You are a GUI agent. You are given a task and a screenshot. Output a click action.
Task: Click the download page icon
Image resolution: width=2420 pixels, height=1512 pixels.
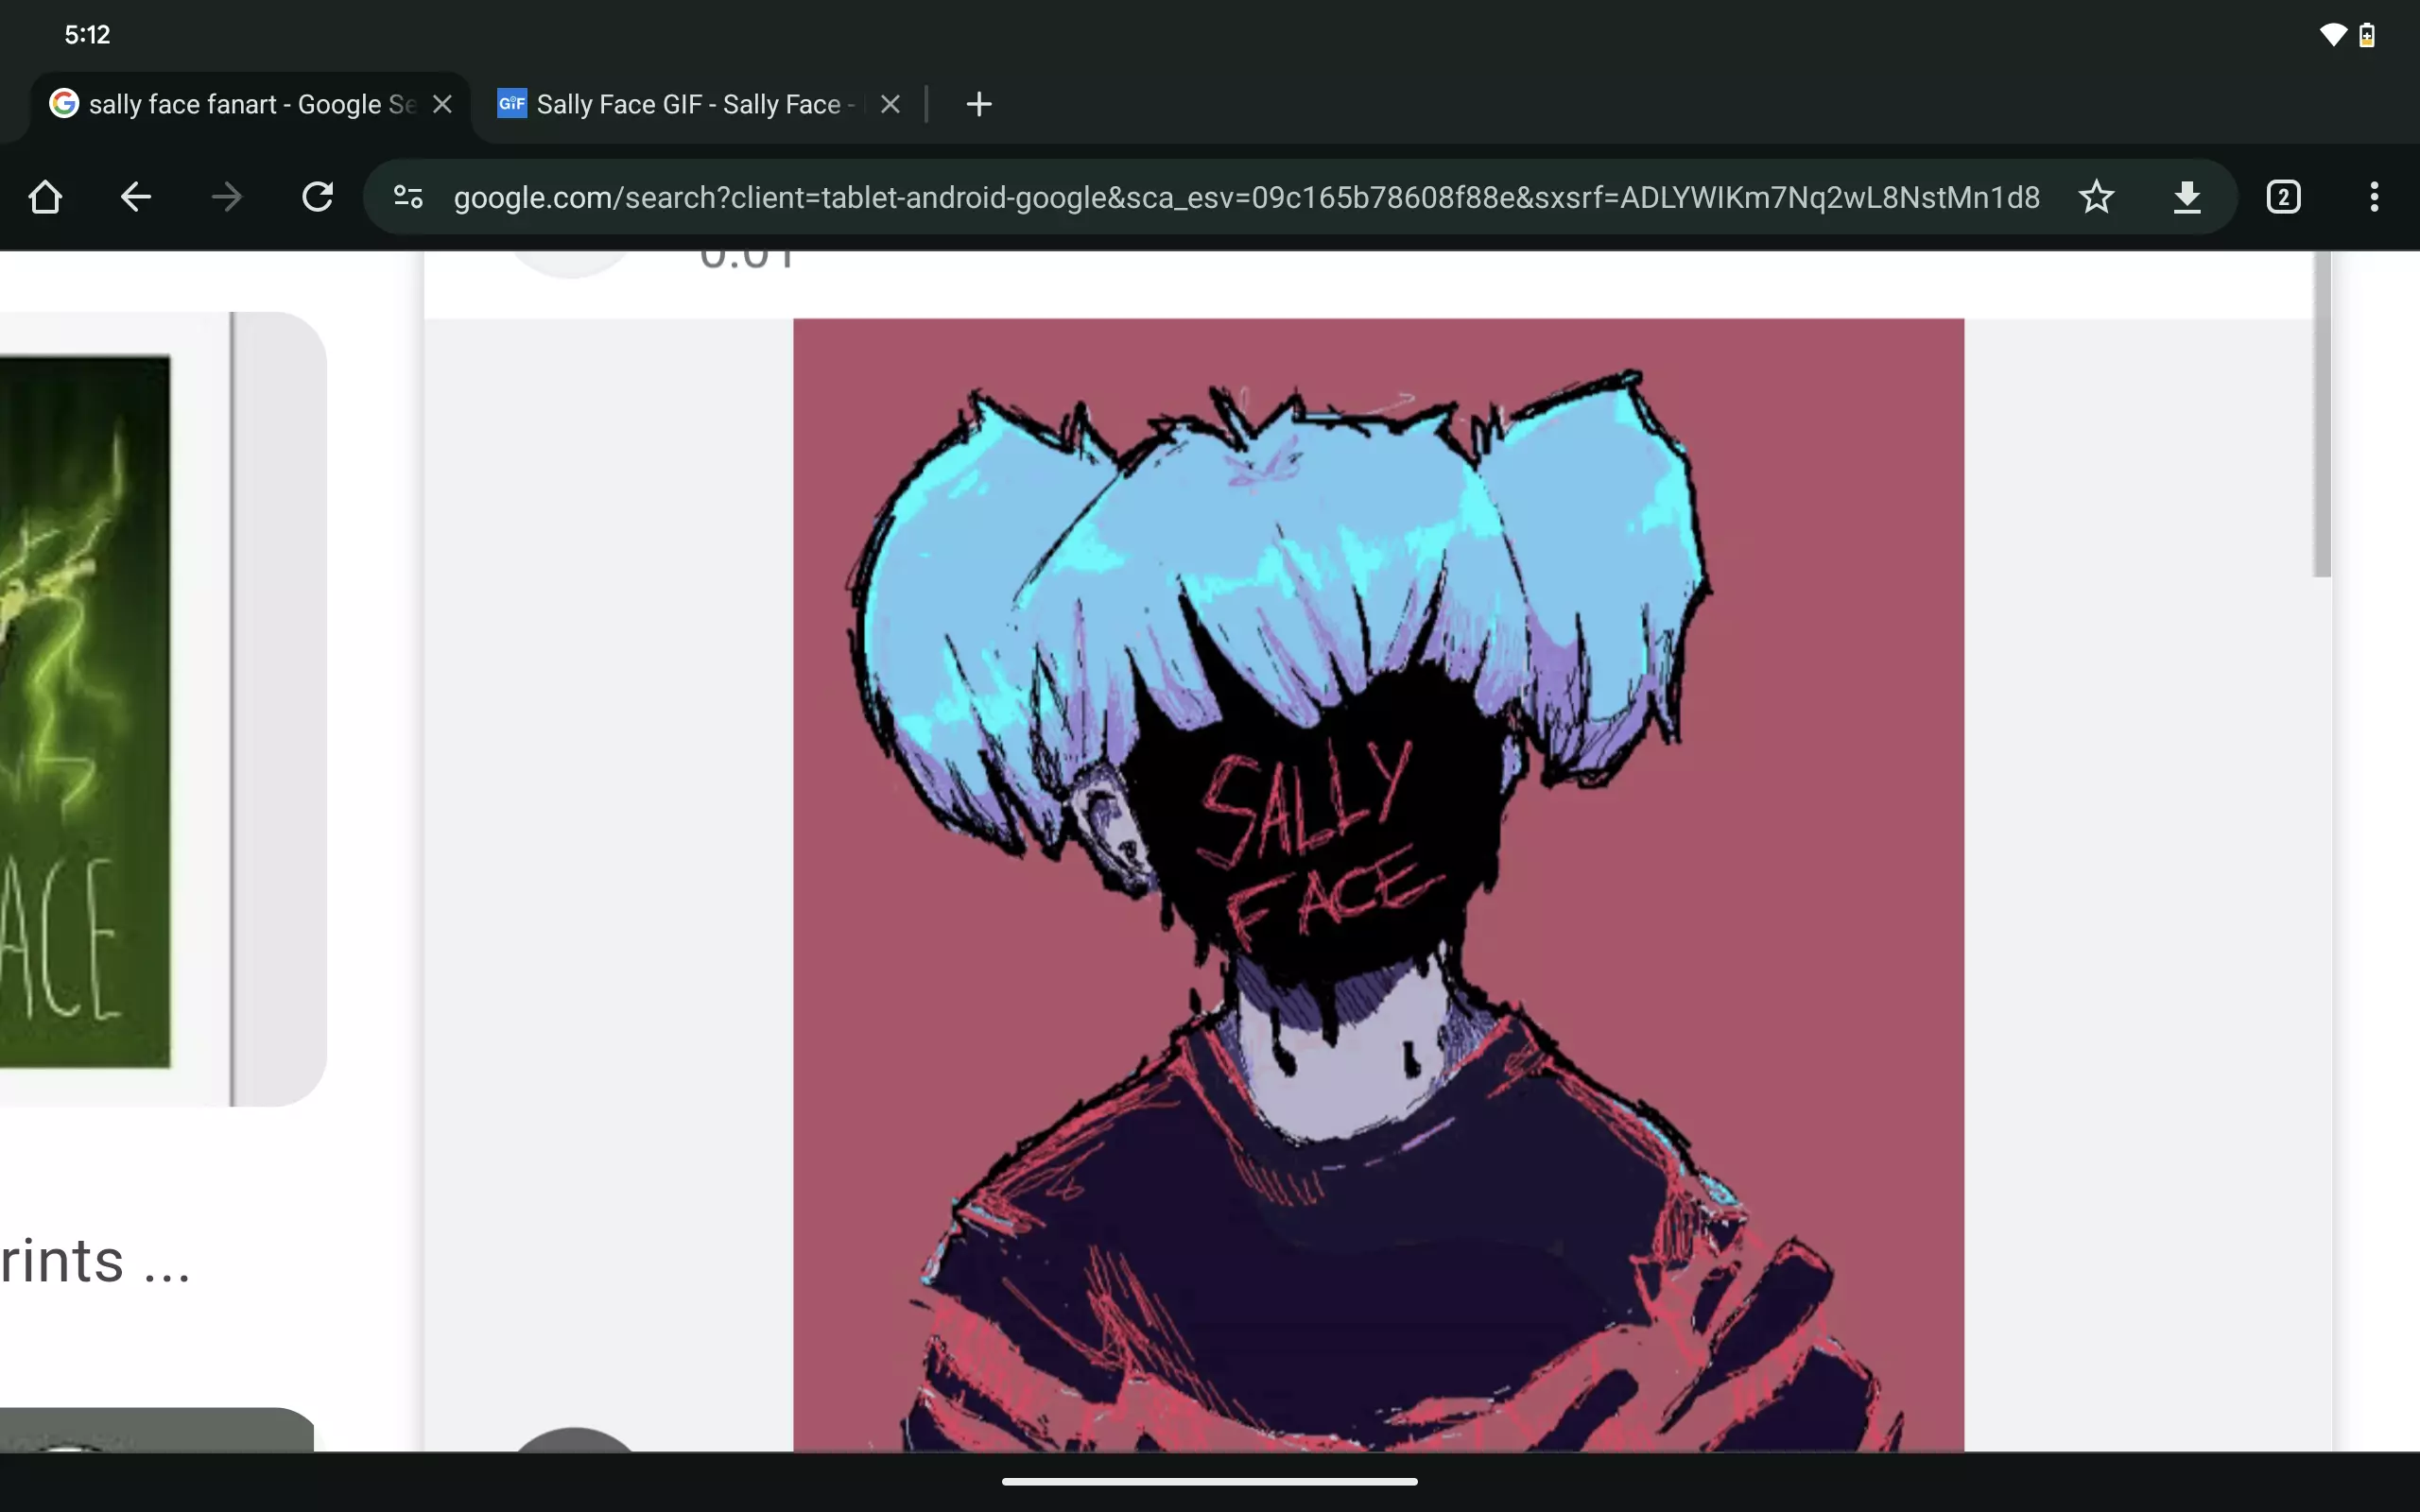tap(2187, 197)
